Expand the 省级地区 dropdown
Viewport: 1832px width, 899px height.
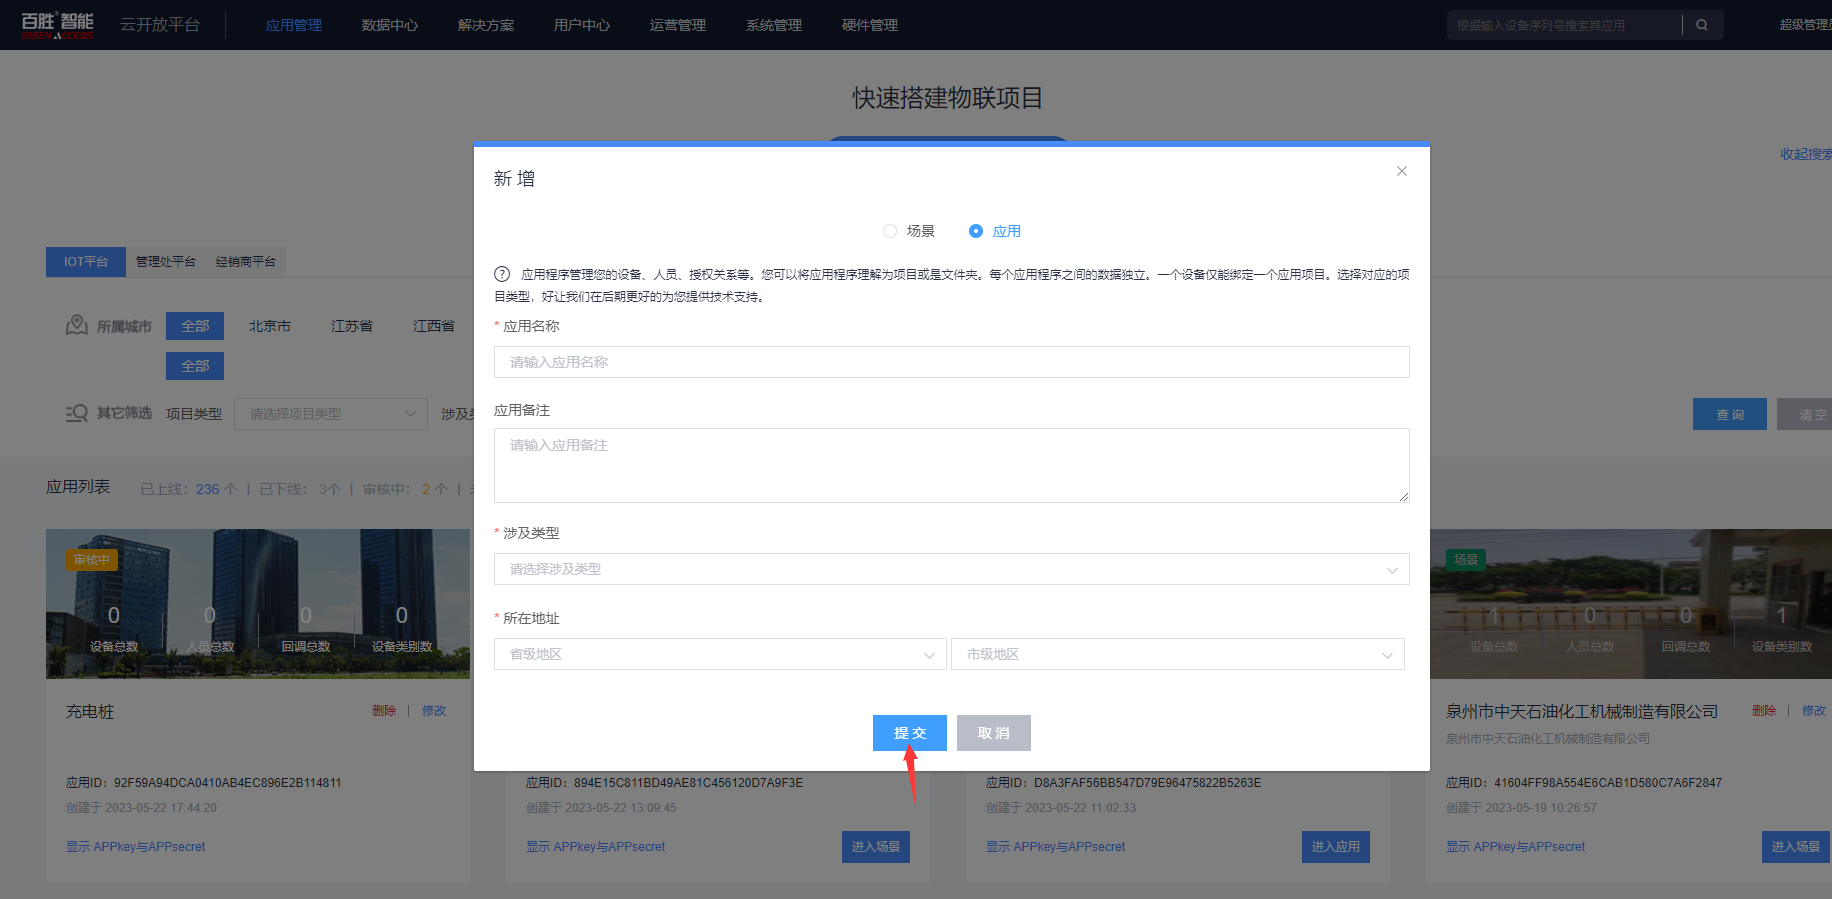[719, 654]
